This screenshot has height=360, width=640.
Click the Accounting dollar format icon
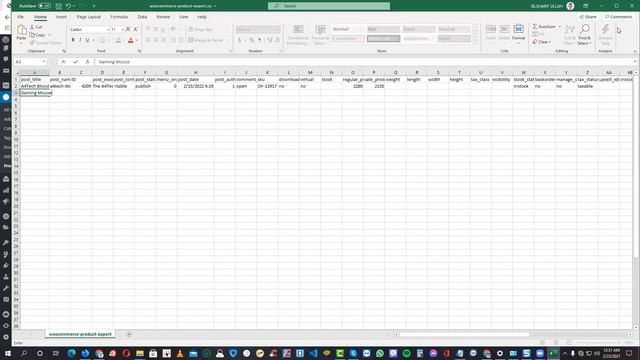point(240,40)
